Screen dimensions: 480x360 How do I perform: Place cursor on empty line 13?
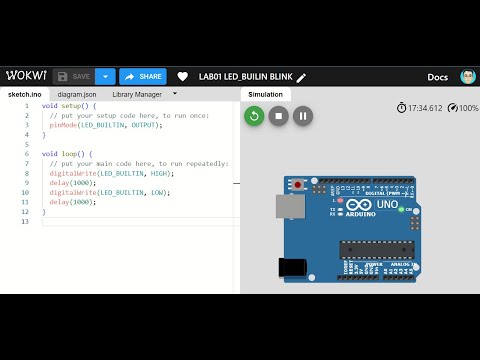coord(140,221)
